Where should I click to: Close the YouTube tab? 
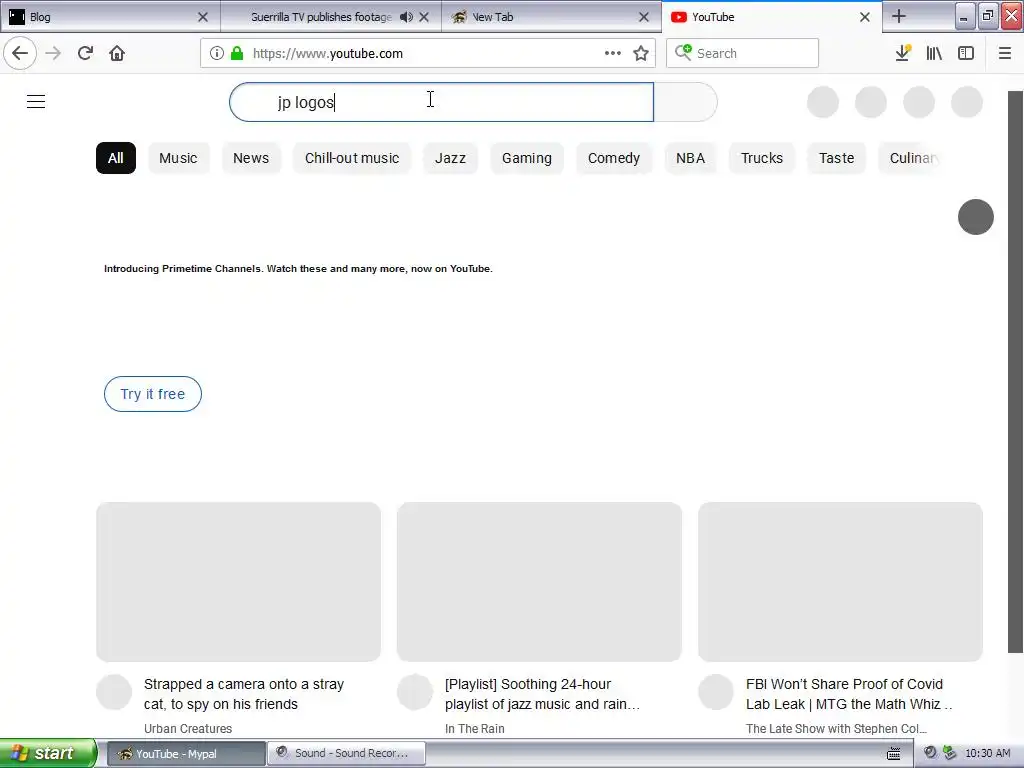pyautogui.click(x=865, y=17)
